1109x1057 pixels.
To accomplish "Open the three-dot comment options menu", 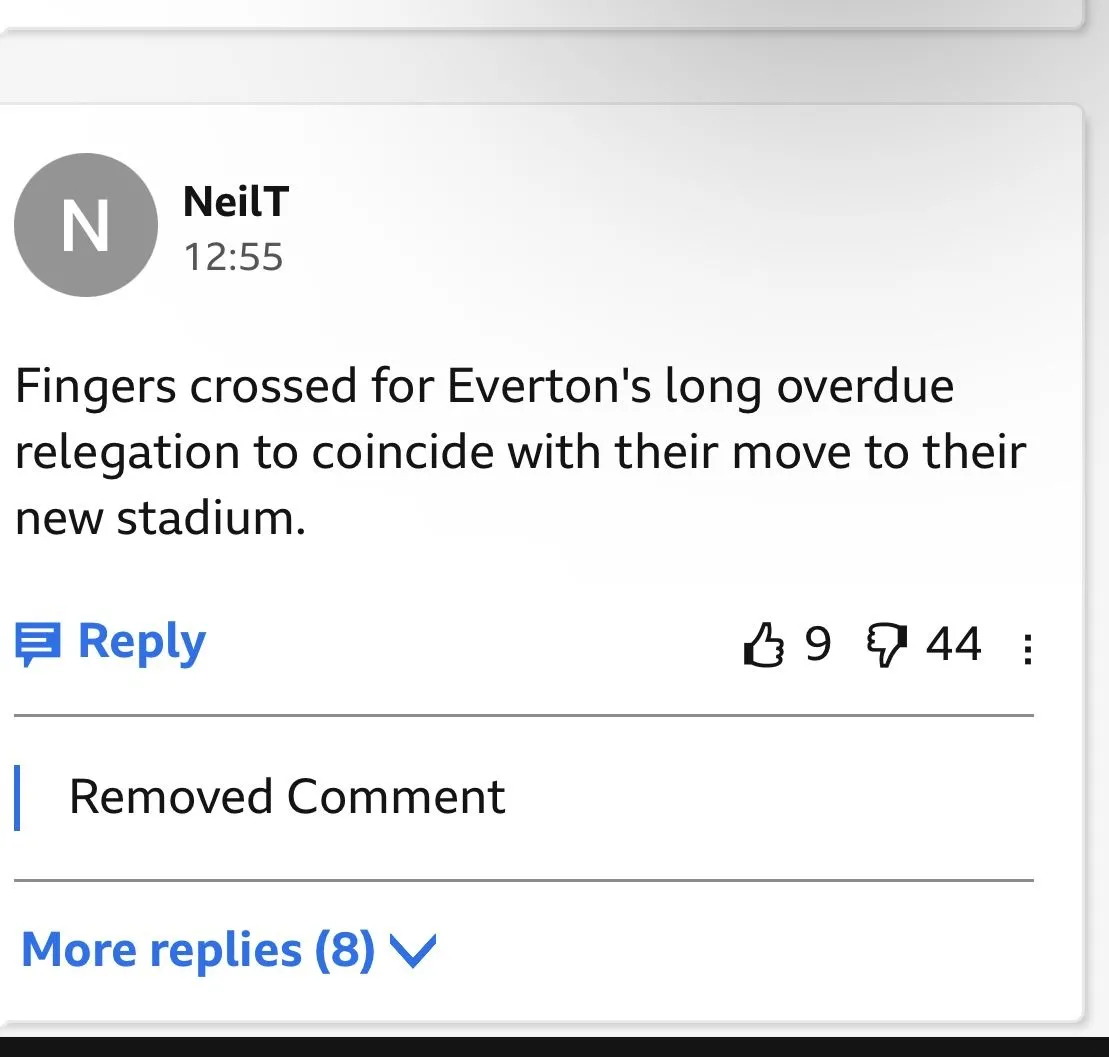I will 1027,650.
